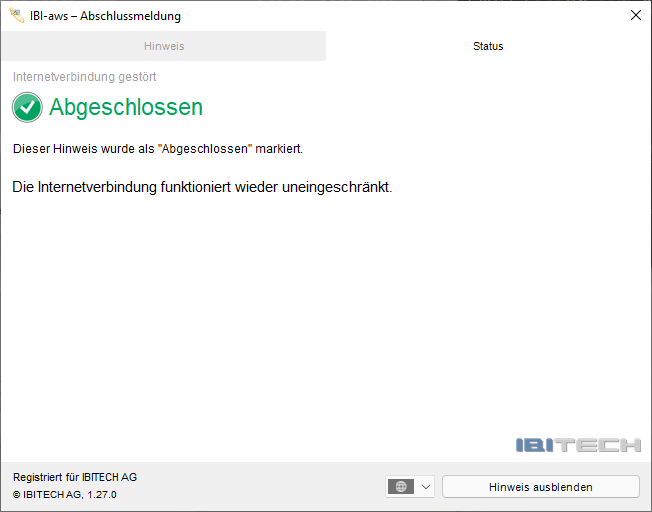Select the Status tab
Screen dimensions: 652x512
(x=488, y=46)
